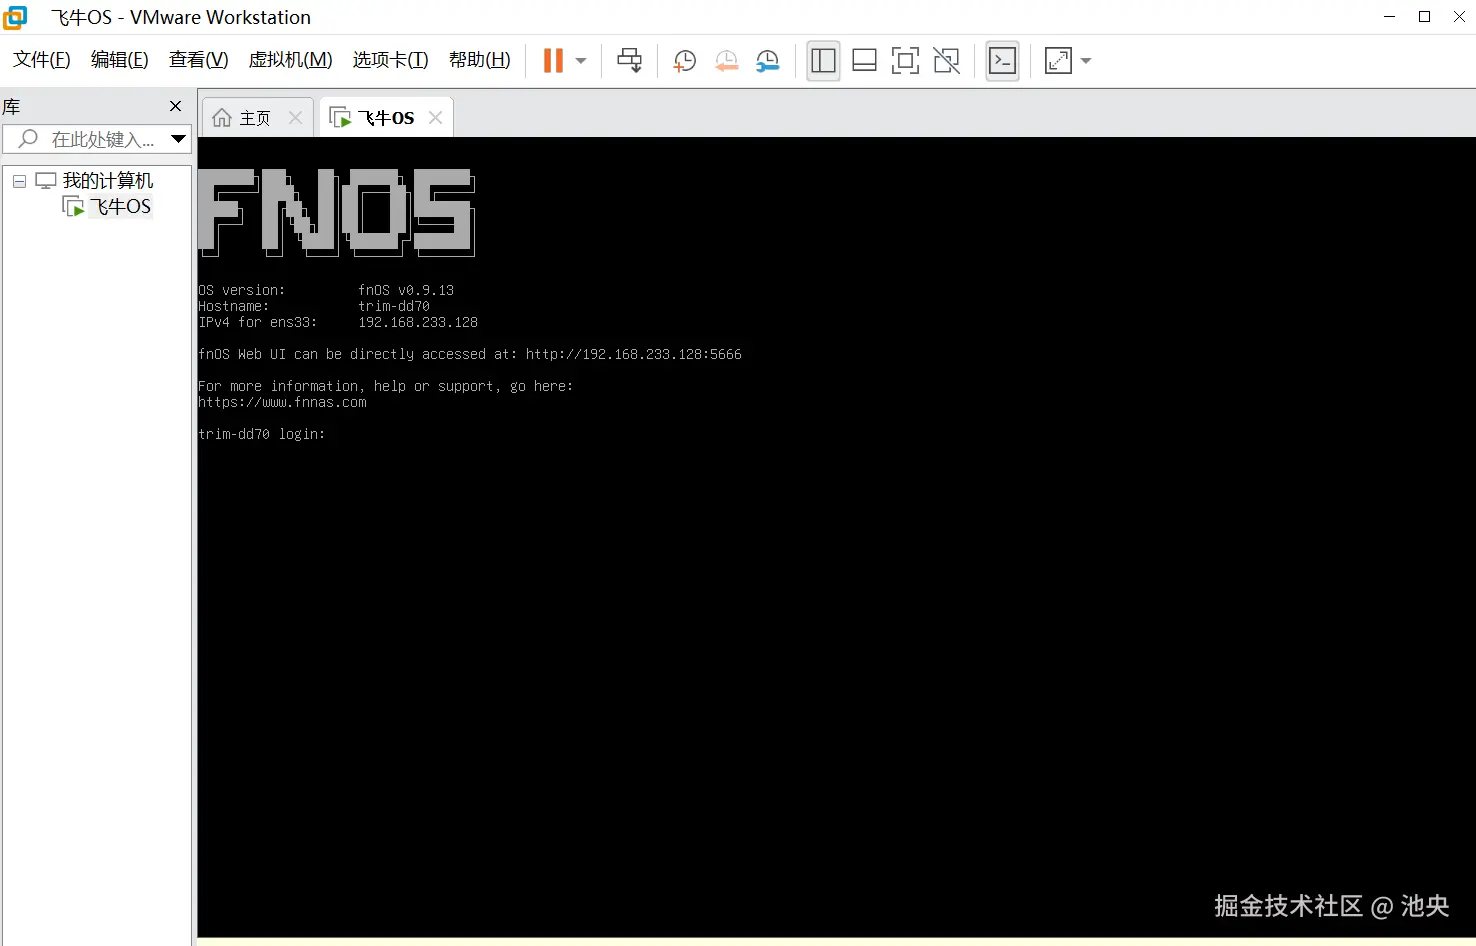Activate Unity mode
Image resolution: width=1476 pixels, height=946 pixels.
pyautogui.click(x=946, y=60)
